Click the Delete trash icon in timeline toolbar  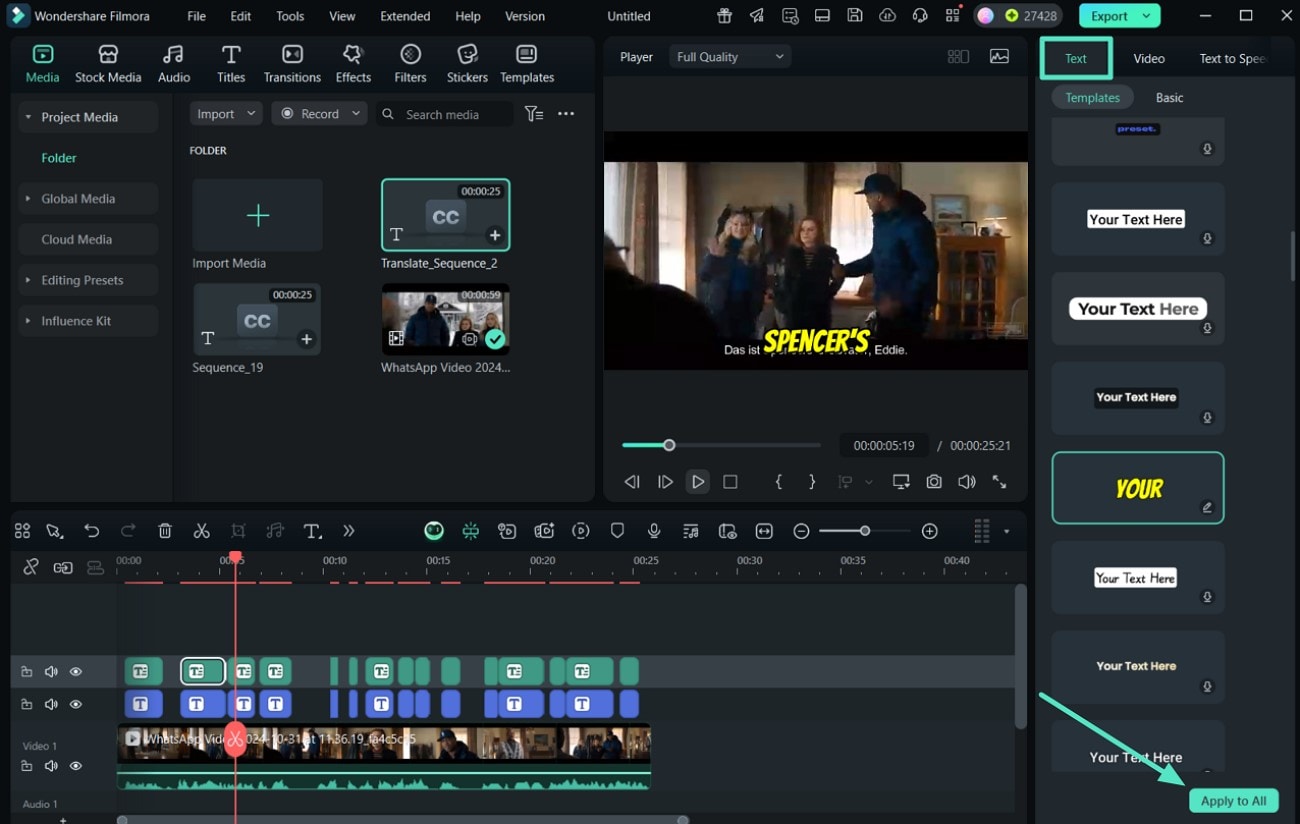tap(165, 531)
